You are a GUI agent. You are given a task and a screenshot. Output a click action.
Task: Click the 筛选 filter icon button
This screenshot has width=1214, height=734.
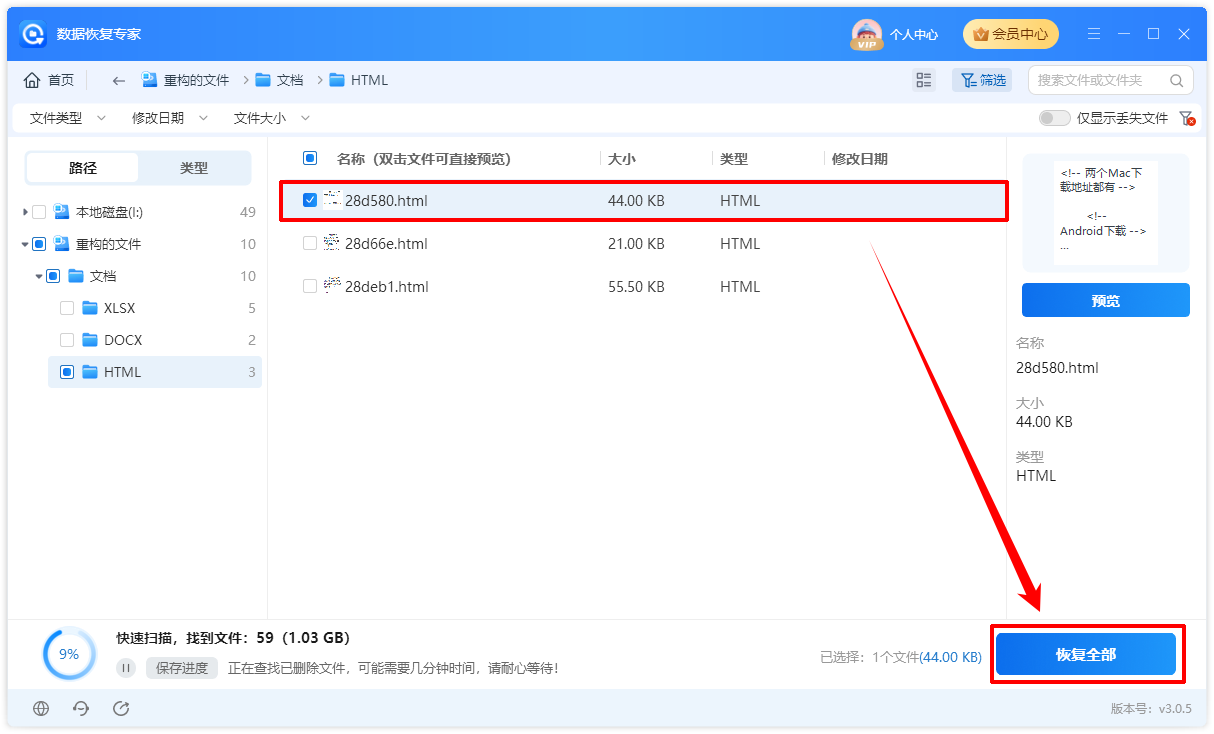982,80
